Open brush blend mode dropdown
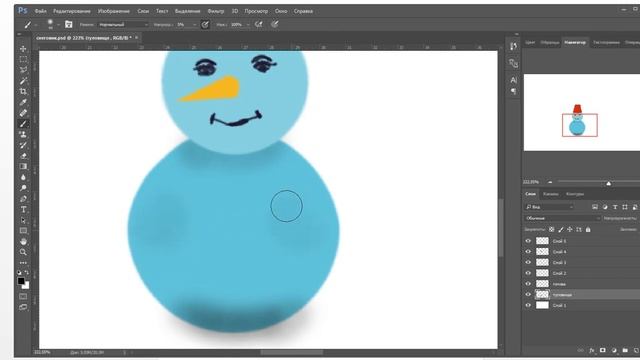Image resolution: width=640 pixels, height=360 pixels. [x=124, y=24]
